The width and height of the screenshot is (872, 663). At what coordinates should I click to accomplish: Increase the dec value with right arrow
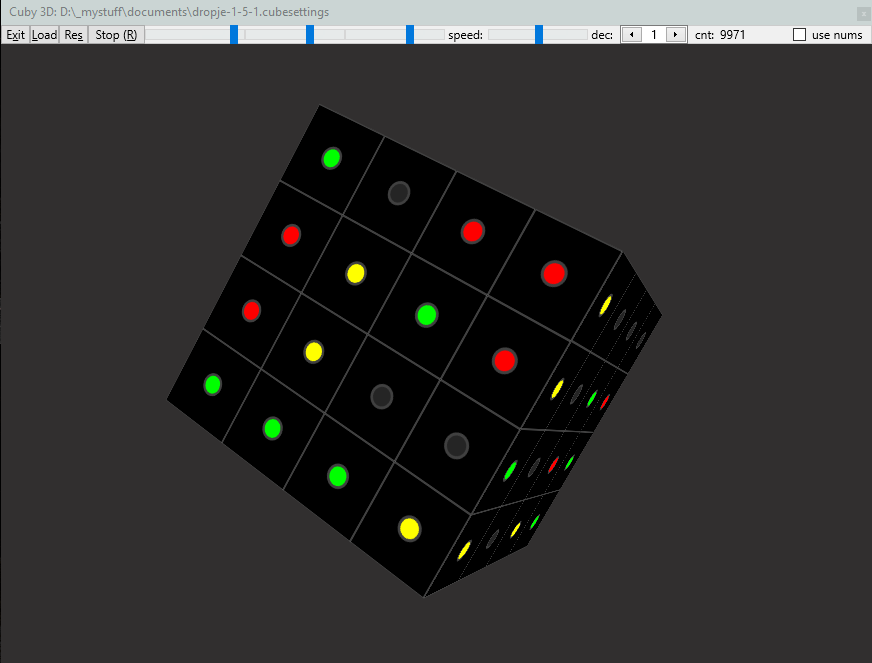(675, 34)
